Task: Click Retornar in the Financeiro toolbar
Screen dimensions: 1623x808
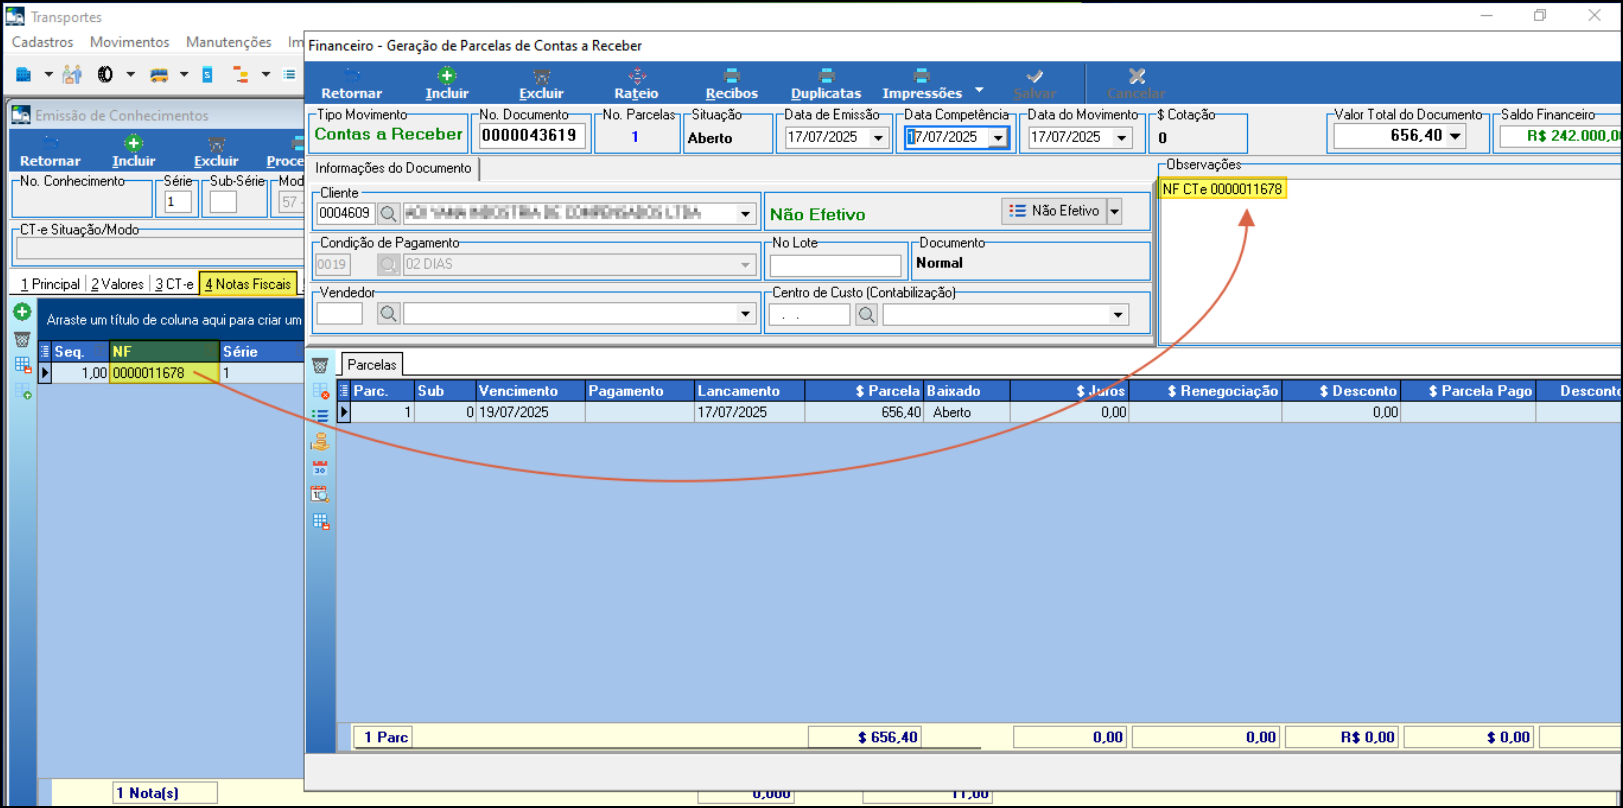Action: [351, 84]
